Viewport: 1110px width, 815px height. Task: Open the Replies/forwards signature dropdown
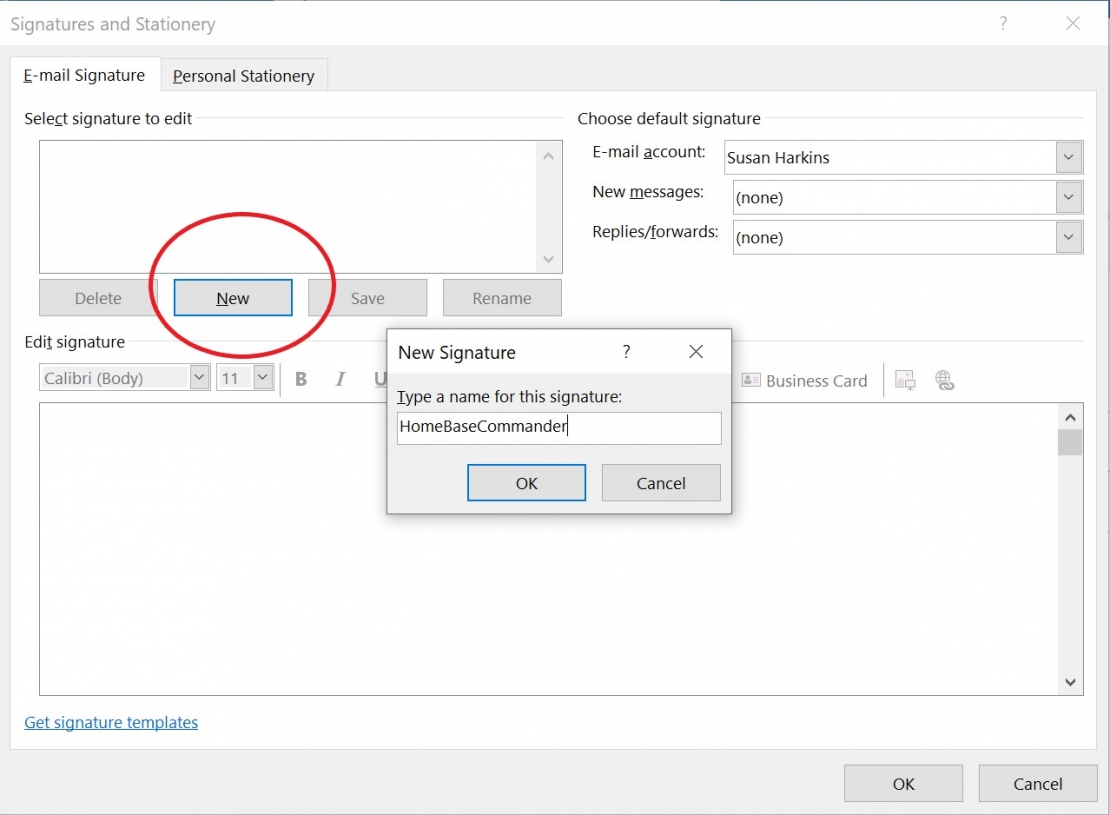click(x=1068, y=237)
